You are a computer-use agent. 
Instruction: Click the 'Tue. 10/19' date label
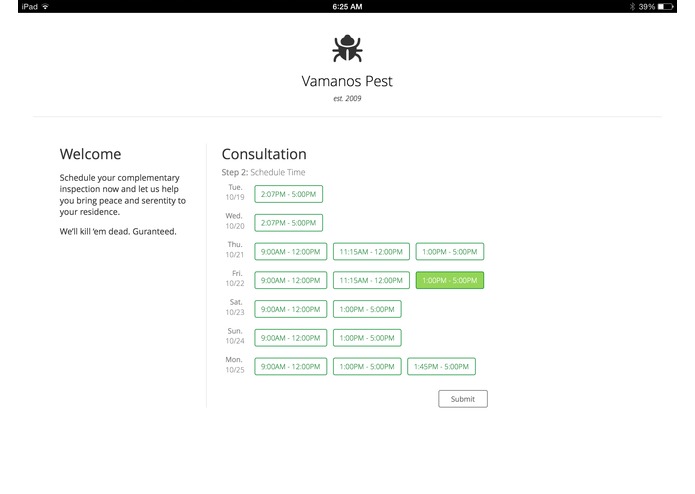(x=235, y=192)
